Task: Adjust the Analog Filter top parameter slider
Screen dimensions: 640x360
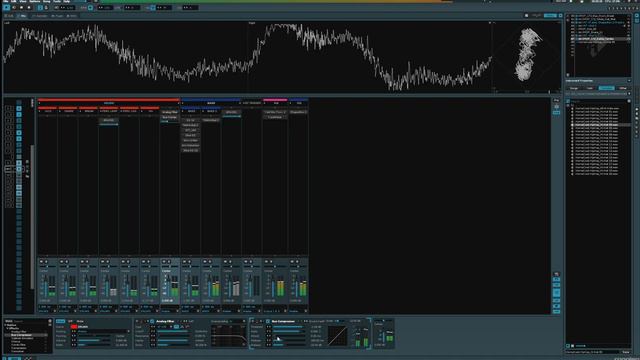Action: (173, 331)
